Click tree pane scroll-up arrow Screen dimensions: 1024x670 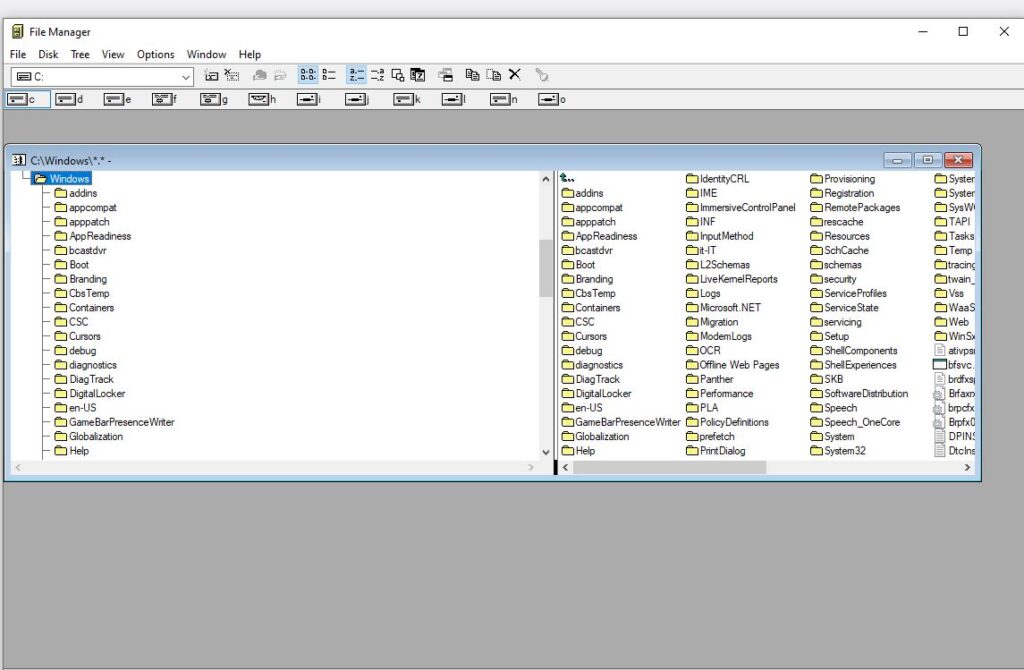point(546,178)
